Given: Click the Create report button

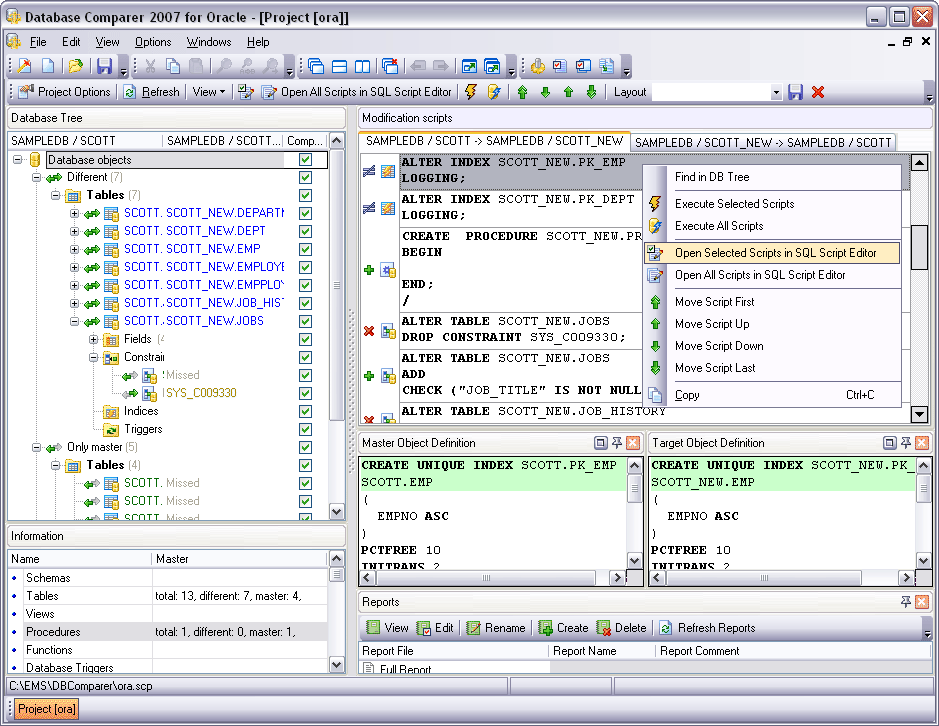Looking at the screenshot, I should pos(564,628).
